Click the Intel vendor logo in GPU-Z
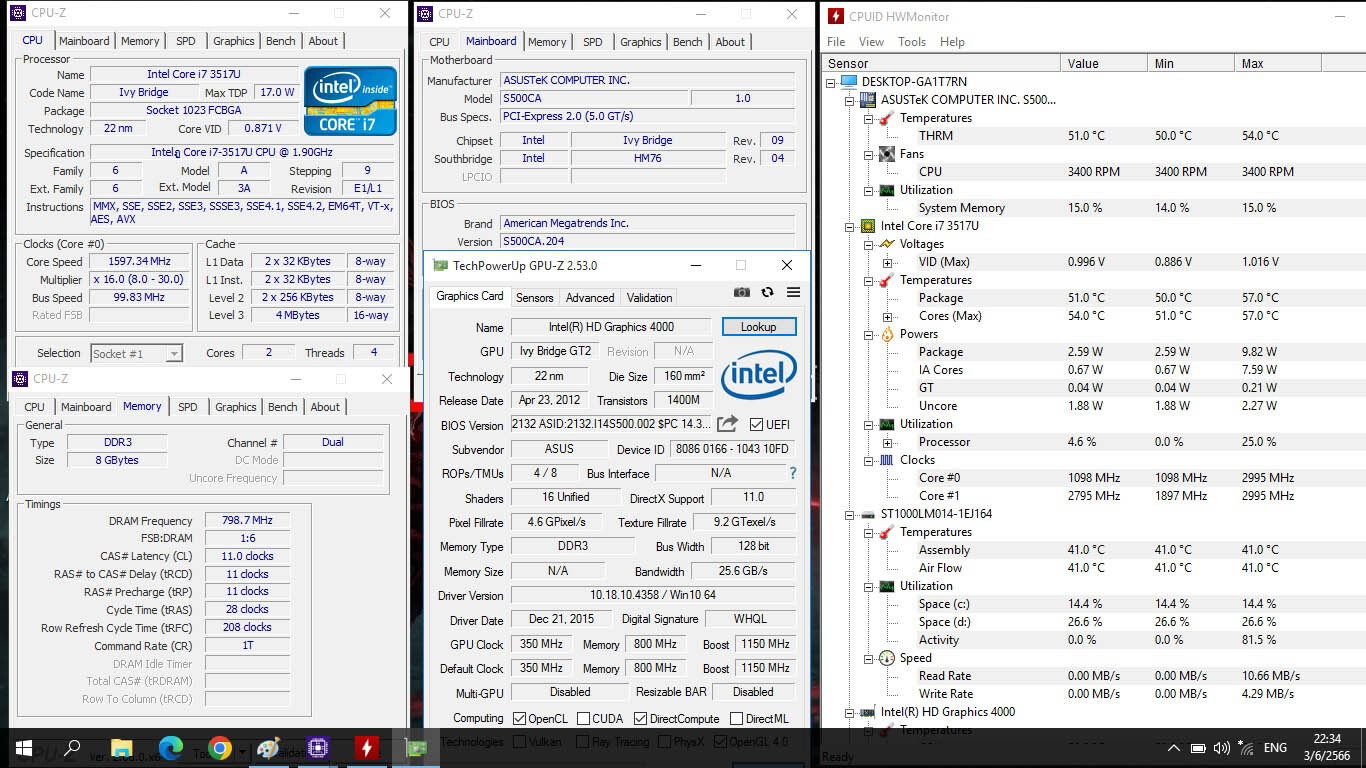1366x768 pixels. pyautogui.click(x=758, y=376)
